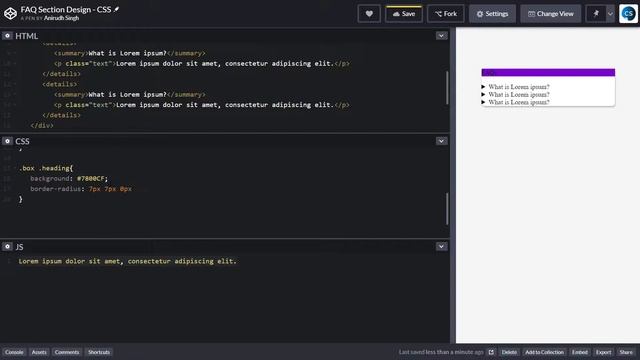The height and width of the screenshot is (360, 640).
Task: Fork this pen
Action: (446, 14)
